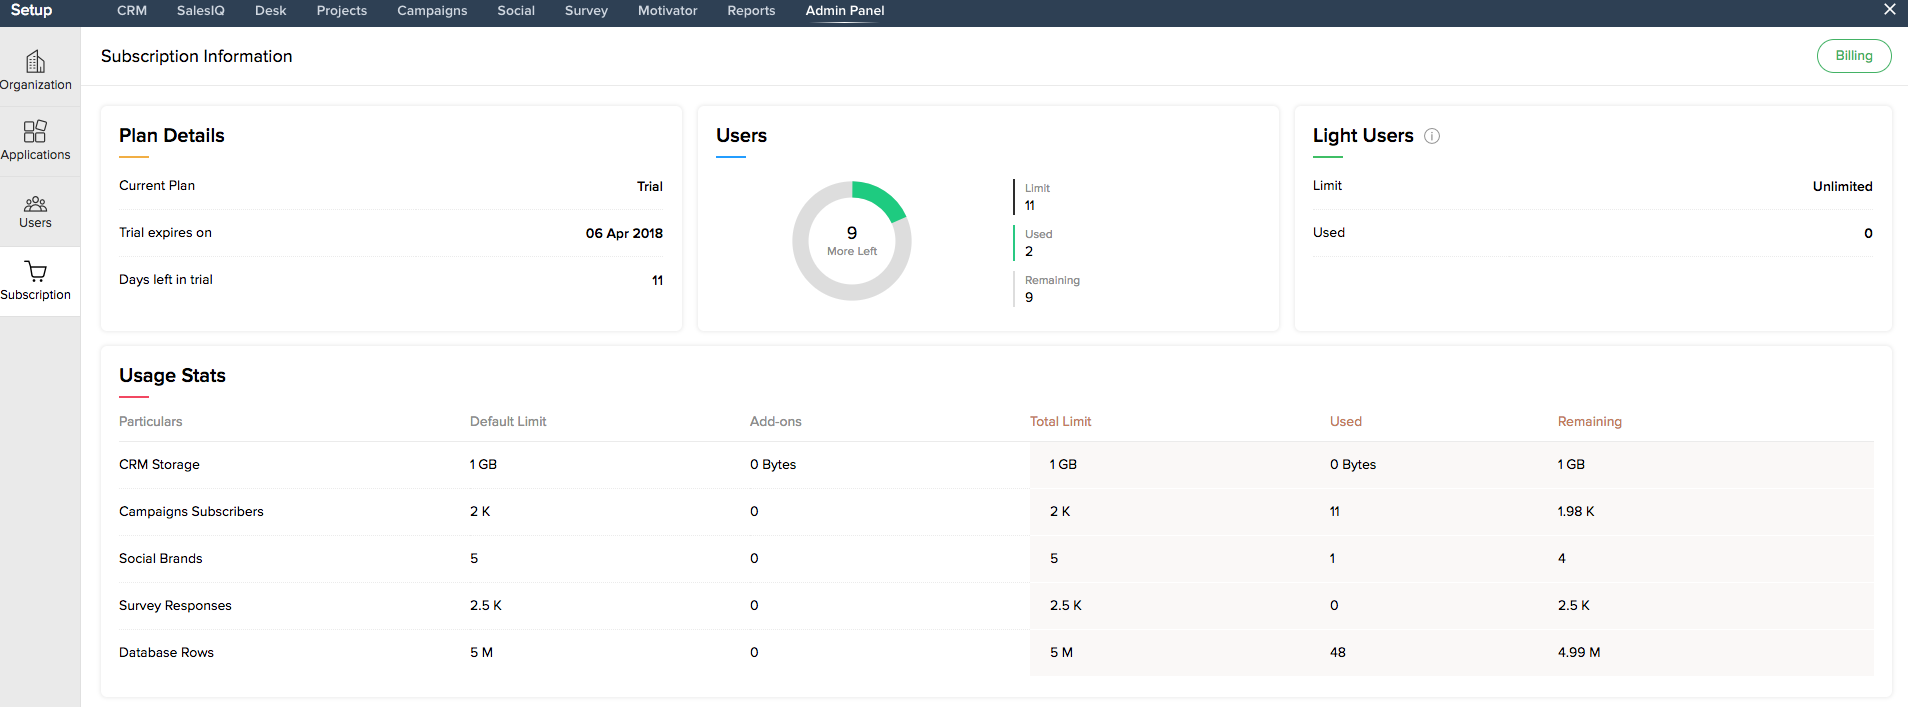The width and height of the screenshot is (1908, 707).
Task: Click '2 K' total limit for Campaigns Subscribers
Action: [1060, 512]
